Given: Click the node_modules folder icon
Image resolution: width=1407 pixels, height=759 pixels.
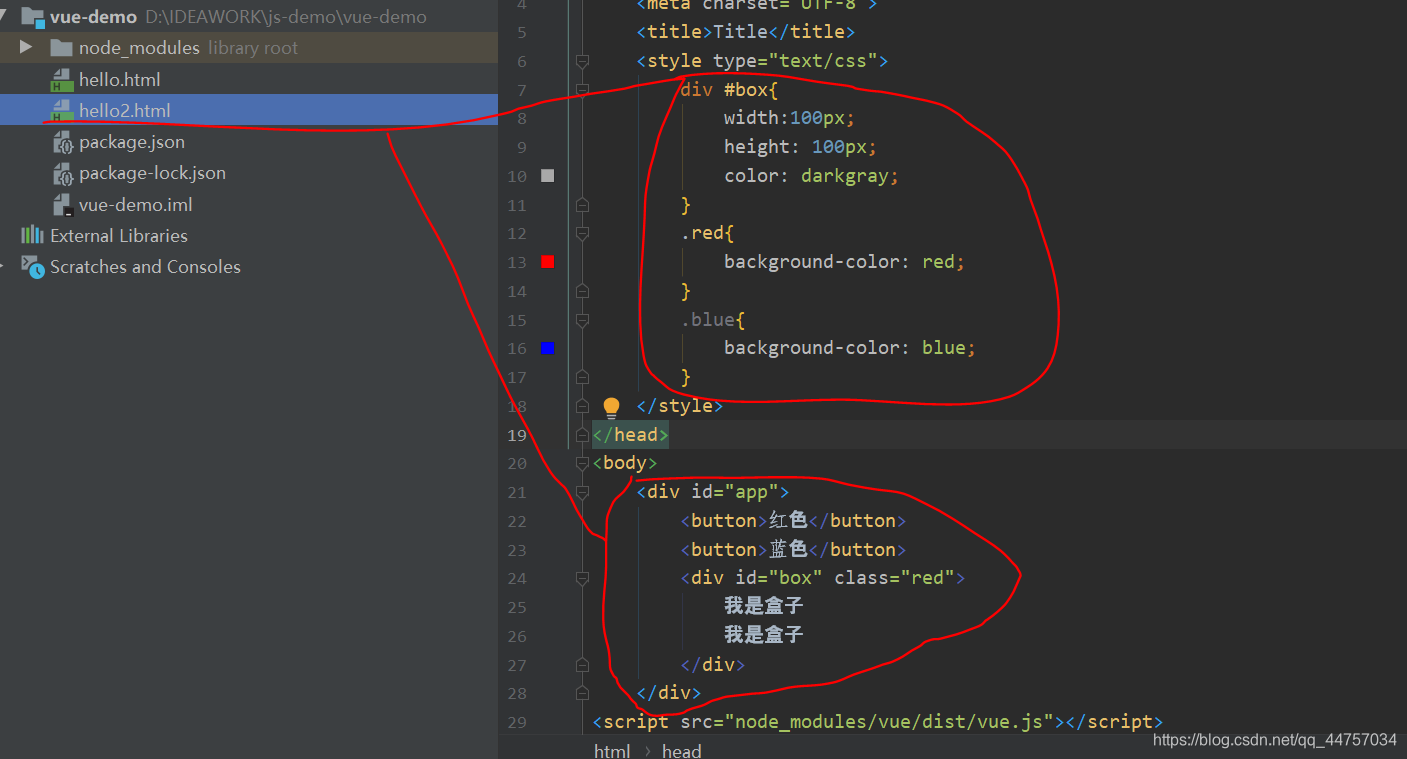Looking at the screenshot, I should pyautogui.click(x=61, y=48).
